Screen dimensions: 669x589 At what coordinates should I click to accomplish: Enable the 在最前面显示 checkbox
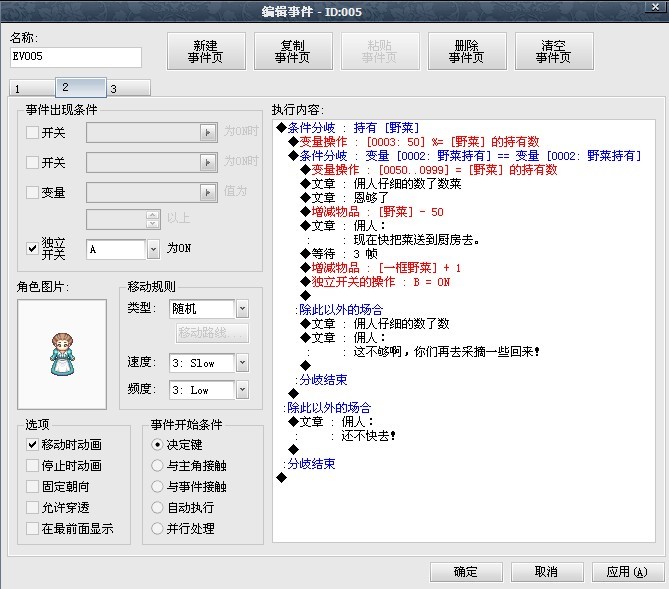32,528
